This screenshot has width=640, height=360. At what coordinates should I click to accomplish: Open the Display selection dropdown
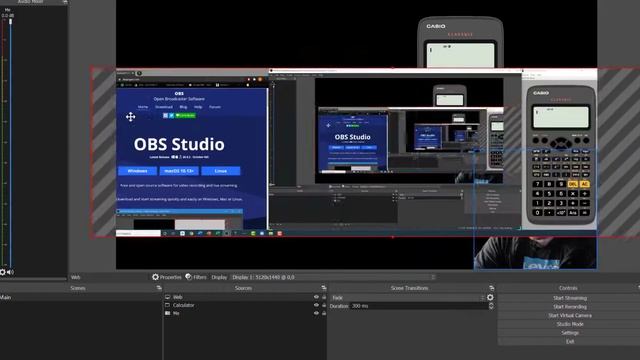coord(333,277)
